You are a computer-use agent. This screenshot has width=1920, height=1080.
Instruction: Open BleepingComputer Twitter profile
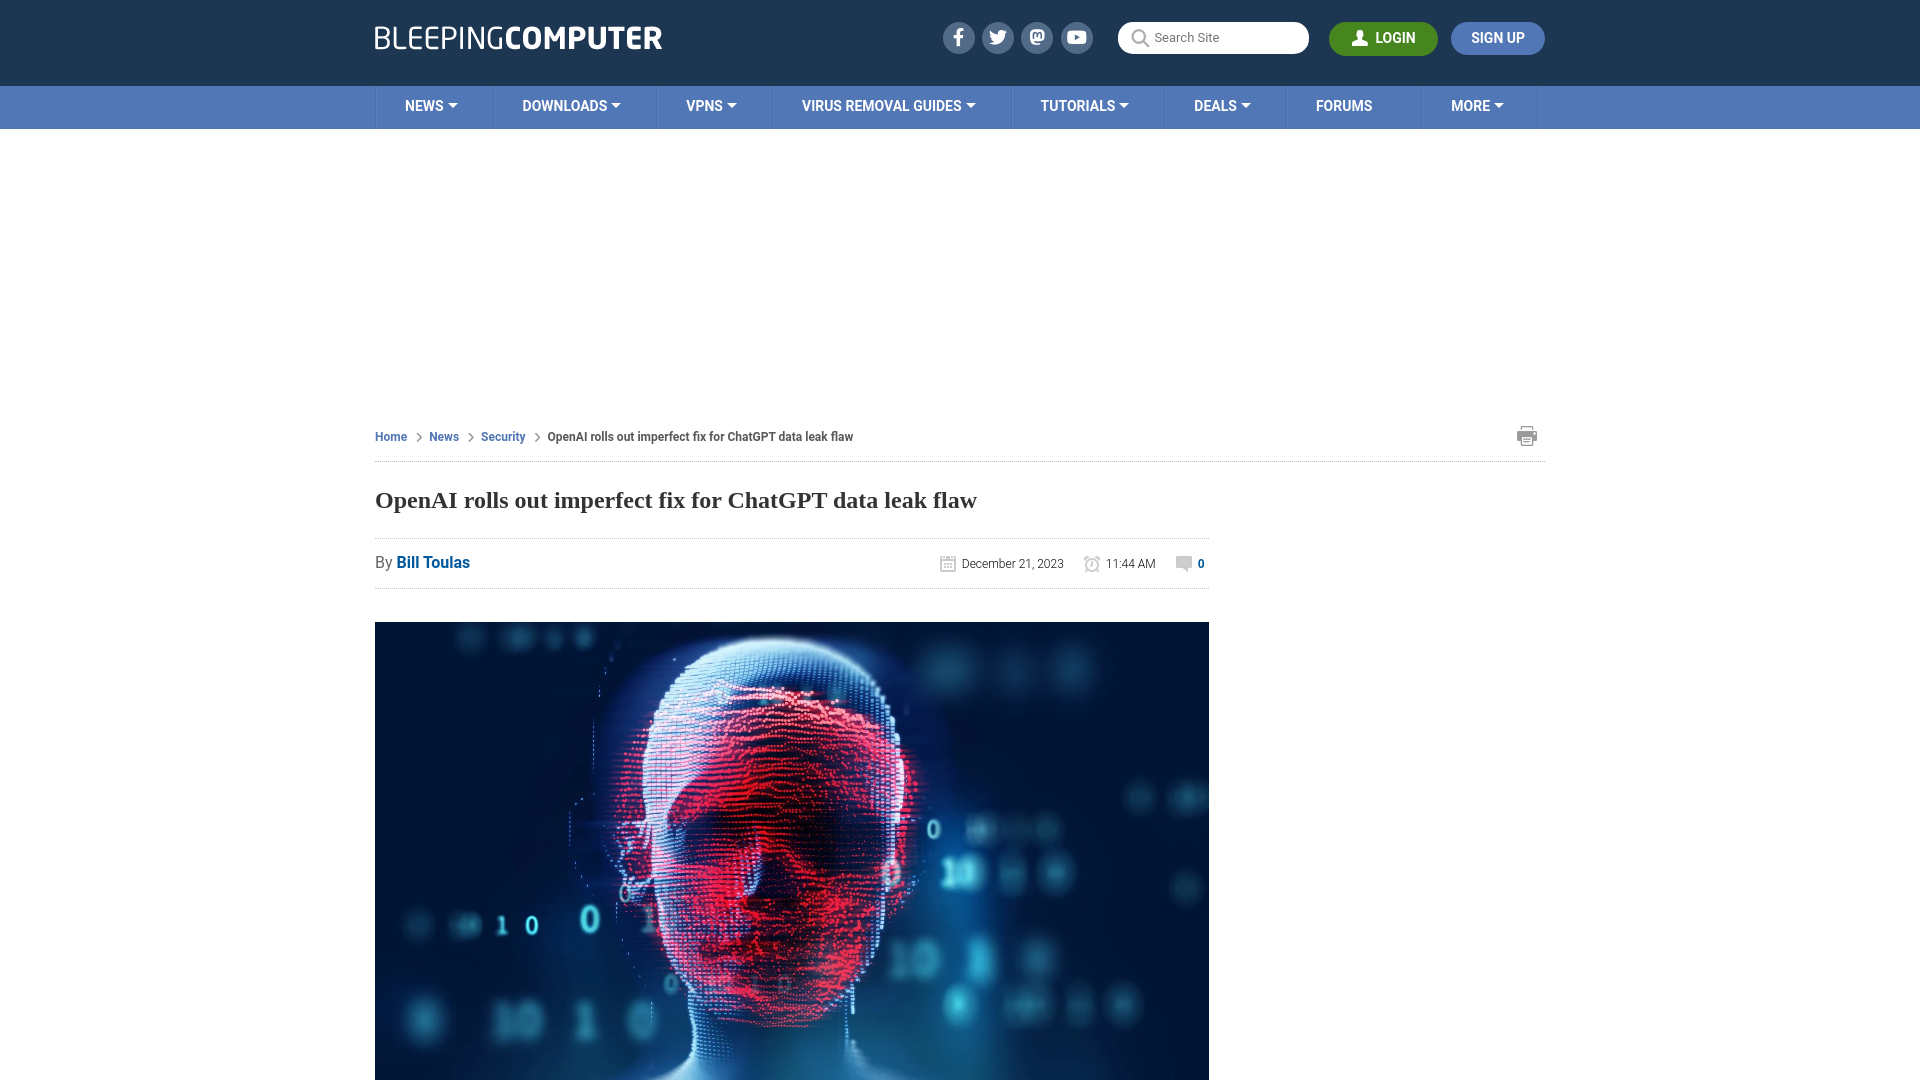[997, 37]
